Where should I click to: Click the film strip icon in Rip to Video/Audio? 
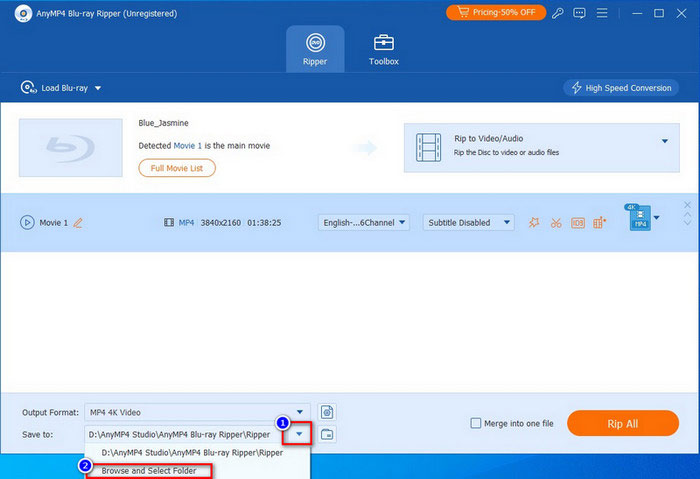tap(428, 147)
